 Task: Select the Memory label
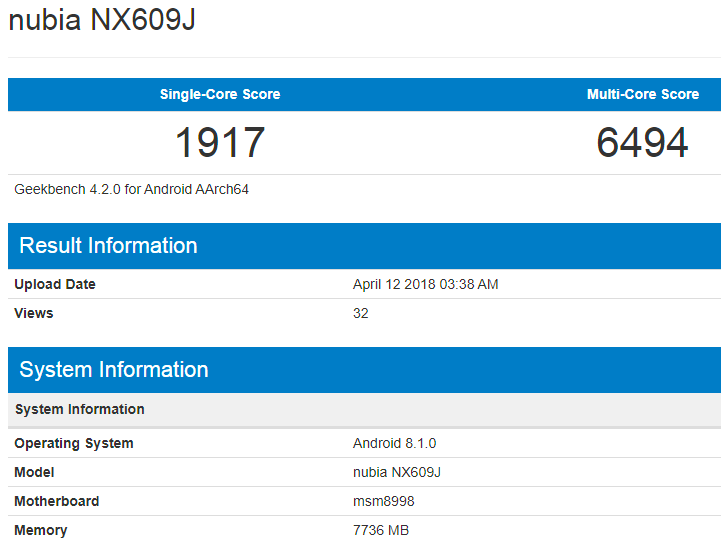tap(40, 530)
